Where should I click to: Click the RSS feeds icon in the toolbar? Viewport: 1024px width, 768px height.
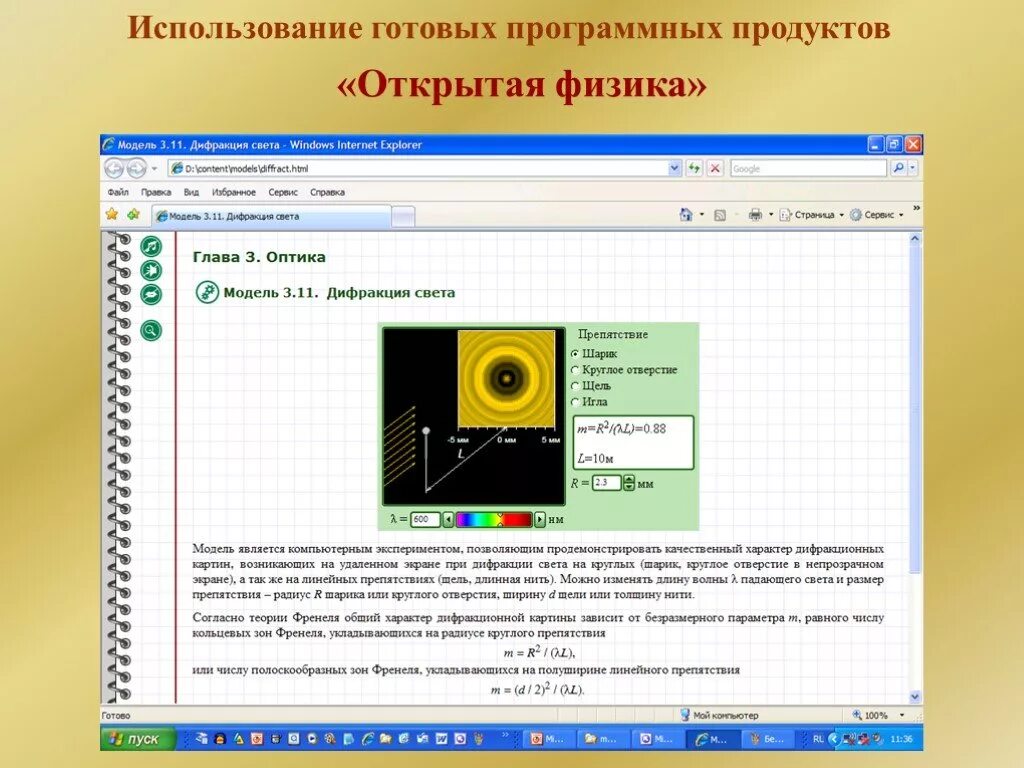[x=719, y=214]
